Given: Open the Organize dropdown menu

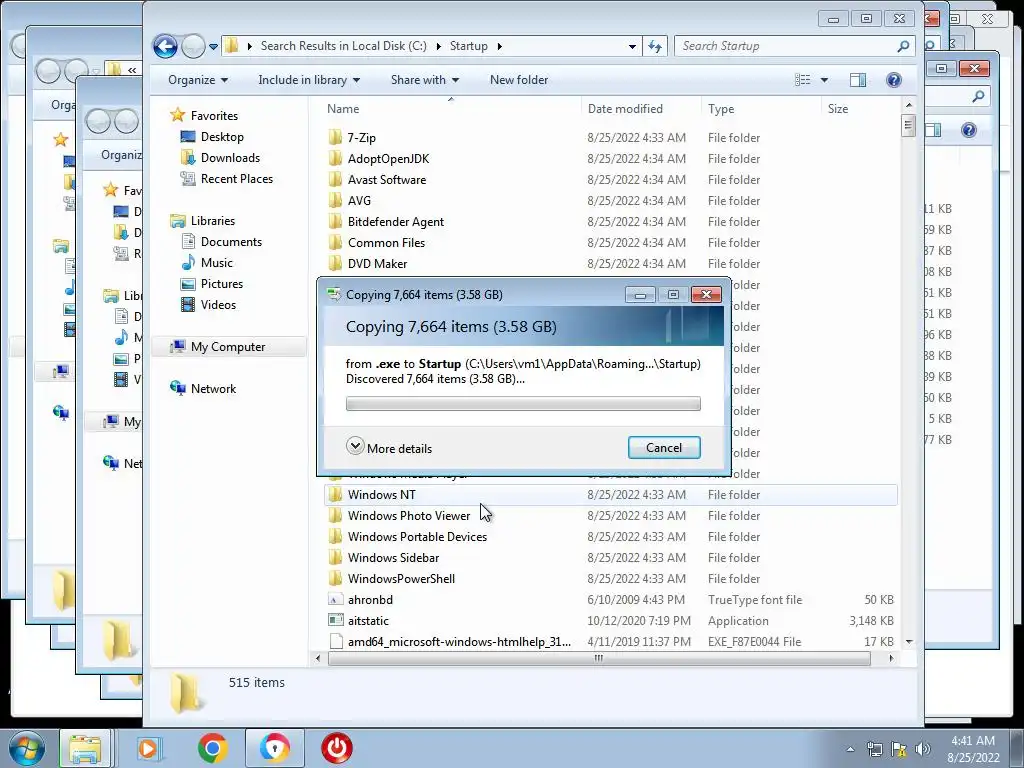Looking at the screenshot, I should click(198, 80).
